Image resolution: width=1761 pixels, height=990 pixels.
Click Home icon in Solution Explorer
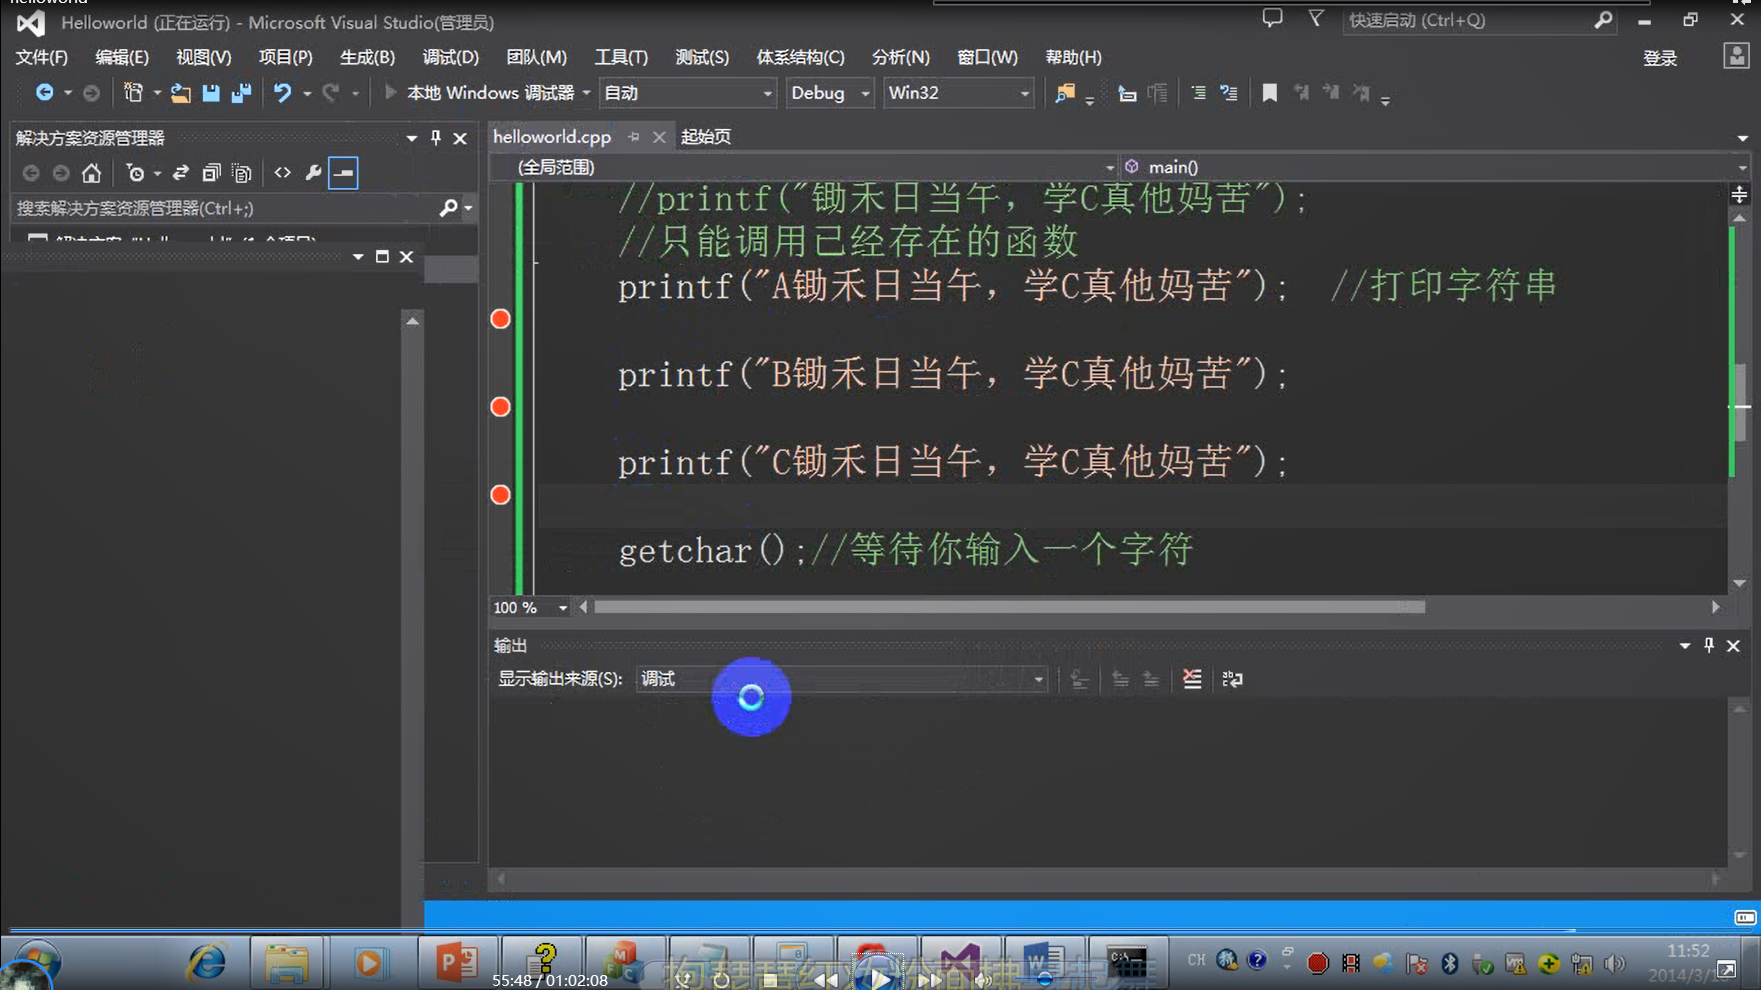[x=91, y=173]
